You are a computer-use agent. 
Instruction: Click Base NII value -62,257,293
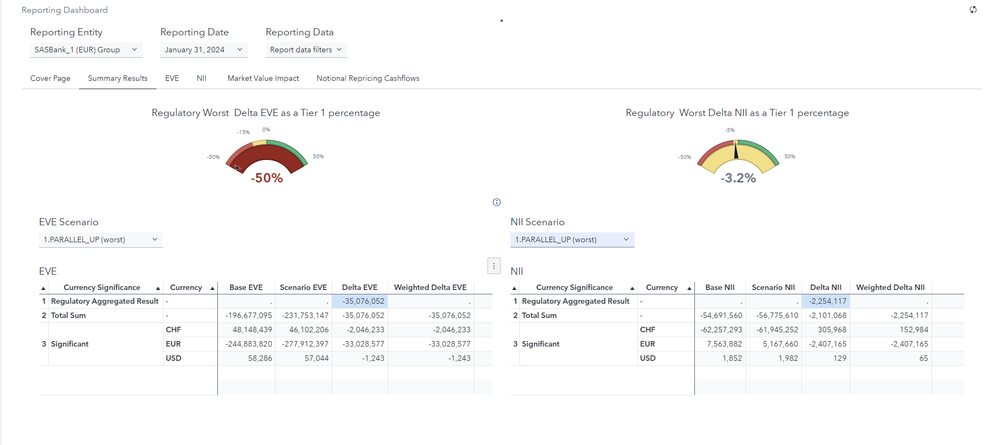[x=721, y=330]
